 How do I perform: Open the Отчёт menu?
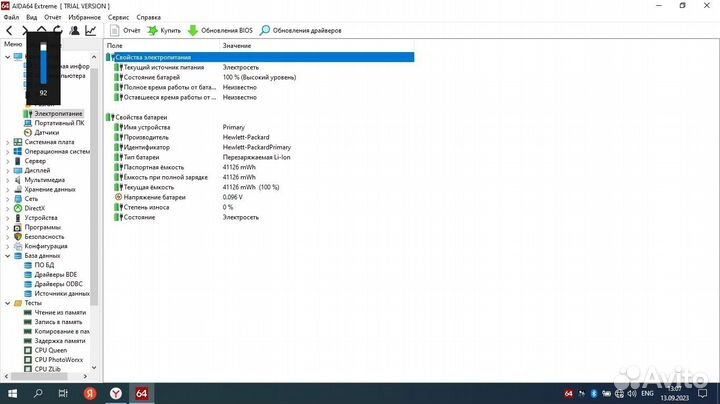click(x=53, y=17)
